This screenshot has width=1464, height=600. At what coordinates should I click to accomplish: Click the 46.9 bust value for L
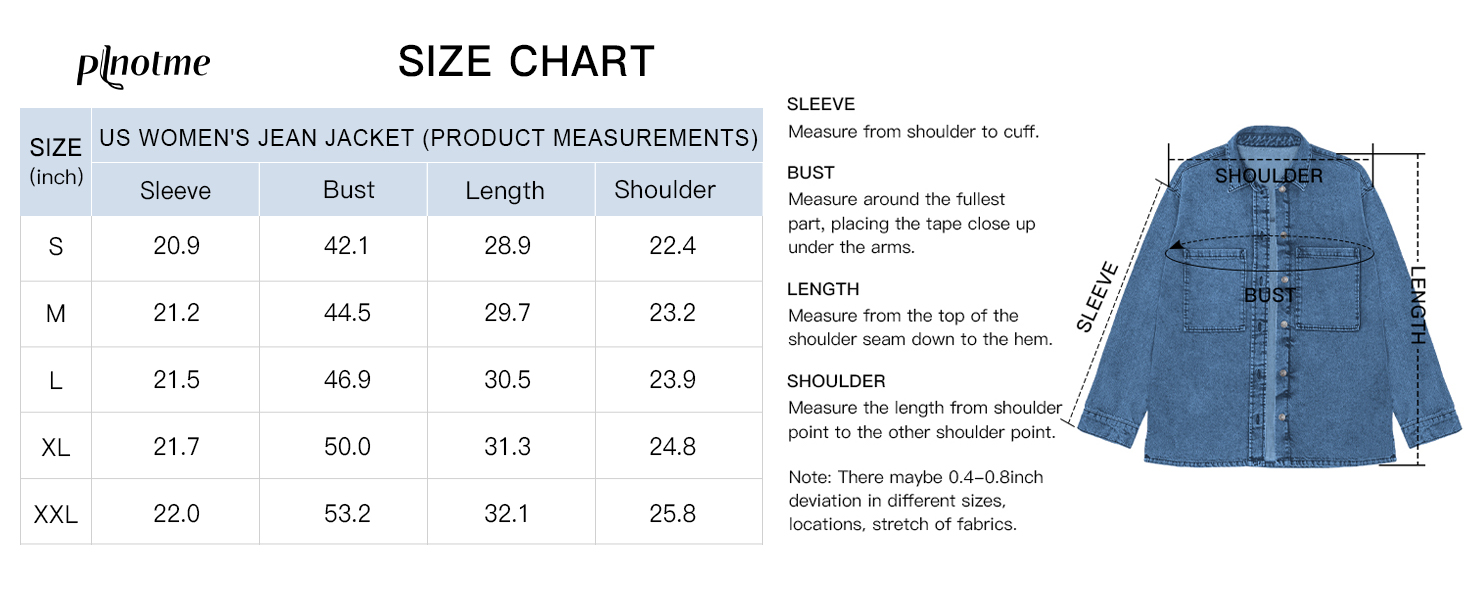tap(347, 380)
